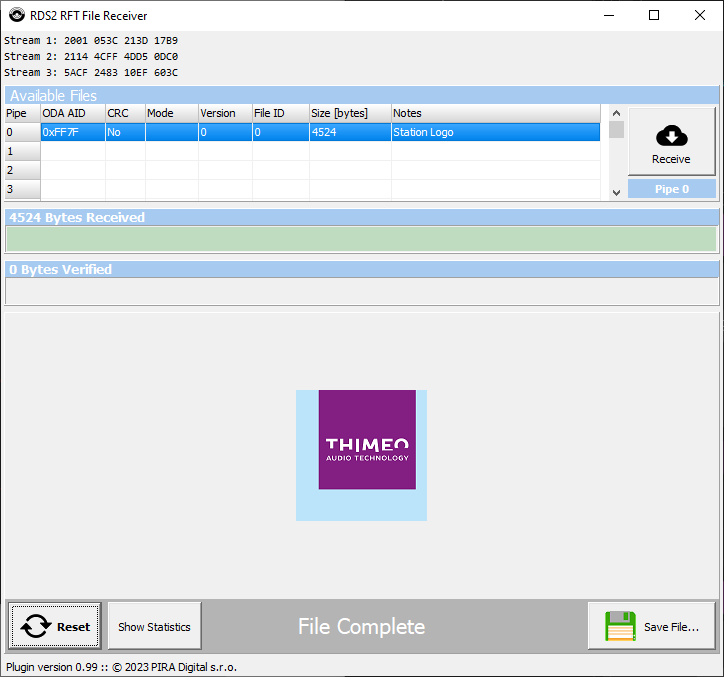Click the Reset button with arrows icon
This screenshot has height=677, width=724.
(x=54, y=626)
